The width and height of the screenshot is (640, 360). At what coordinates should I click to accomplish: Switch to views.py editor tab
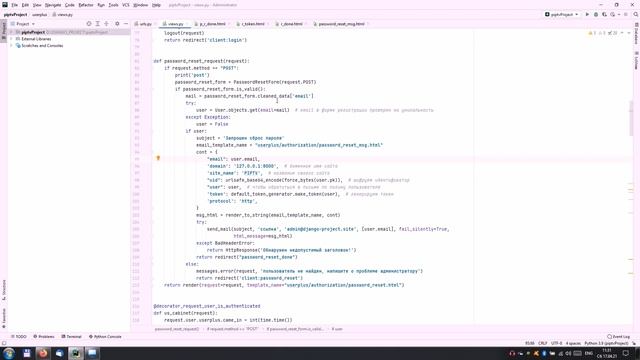175,24
